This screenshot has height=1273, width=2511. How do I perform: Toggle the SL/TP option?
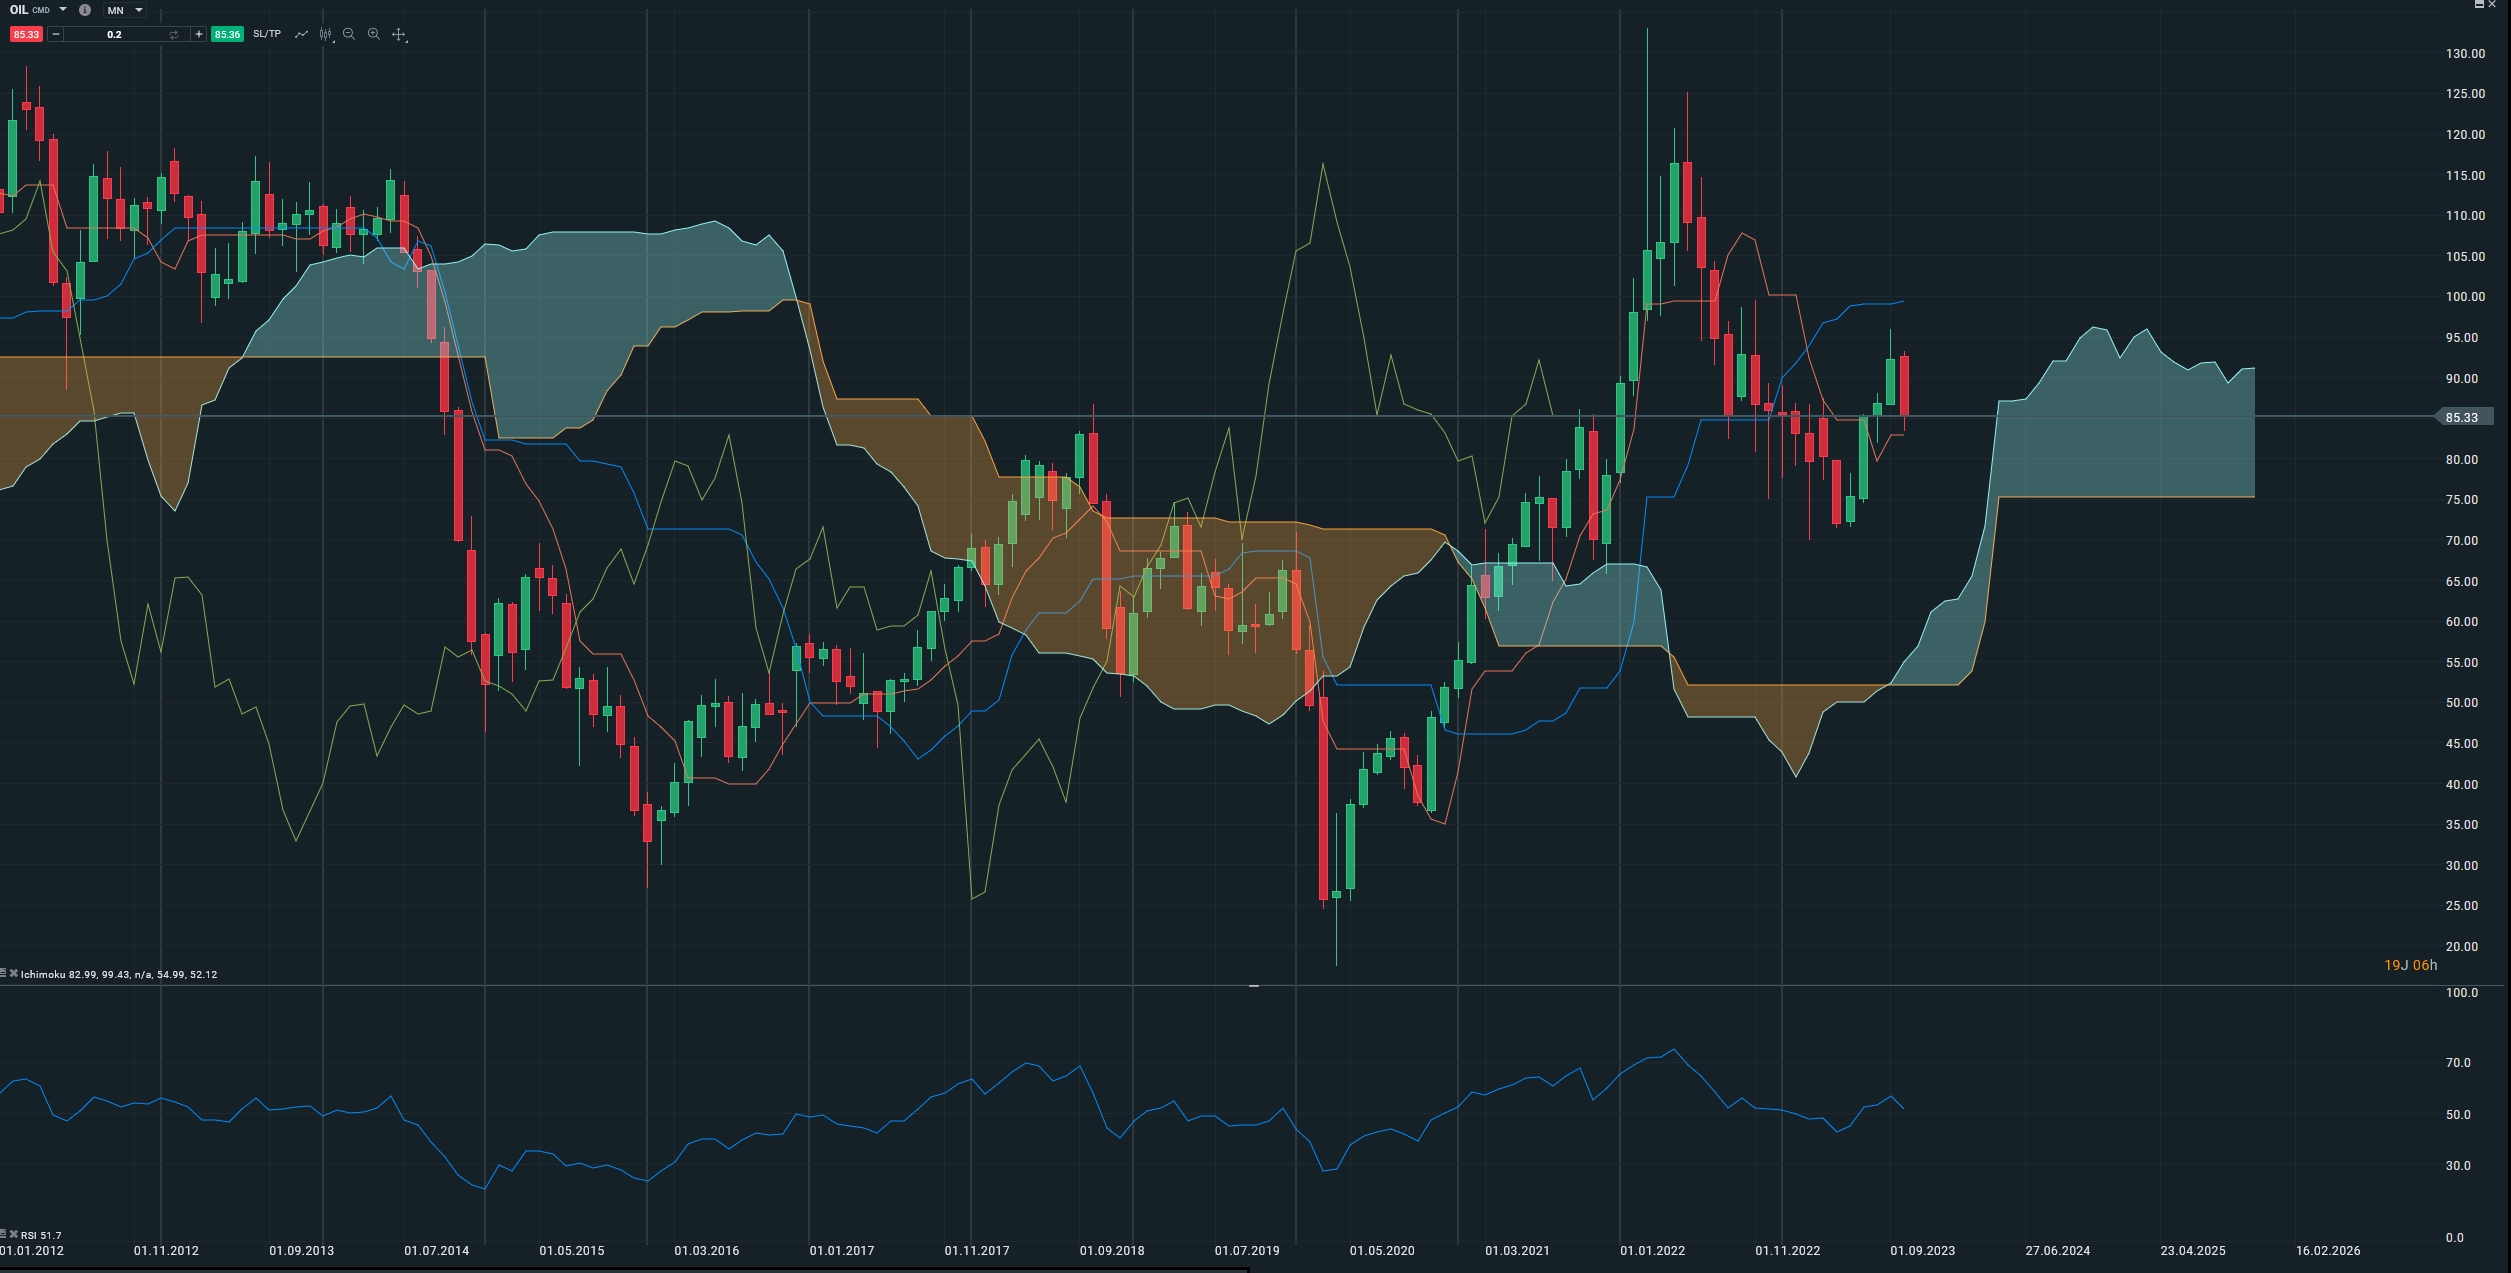[267, 34]
